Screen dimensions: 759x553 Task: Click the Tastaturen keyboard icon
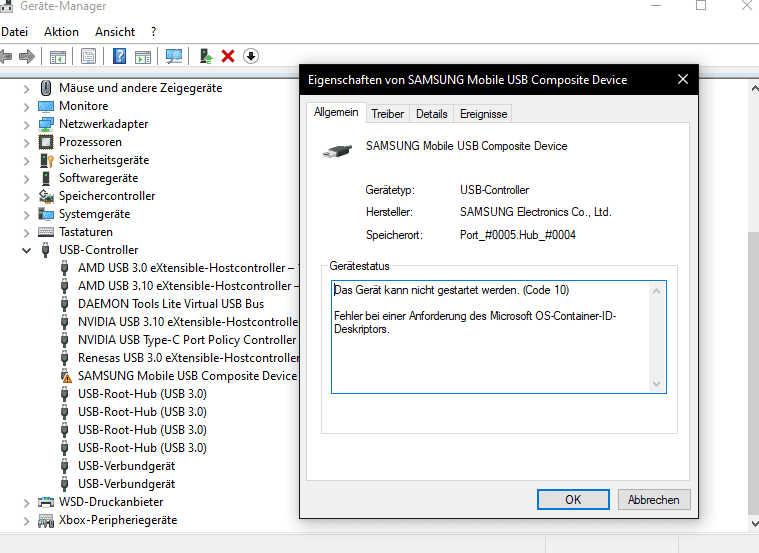coord(46,232)
